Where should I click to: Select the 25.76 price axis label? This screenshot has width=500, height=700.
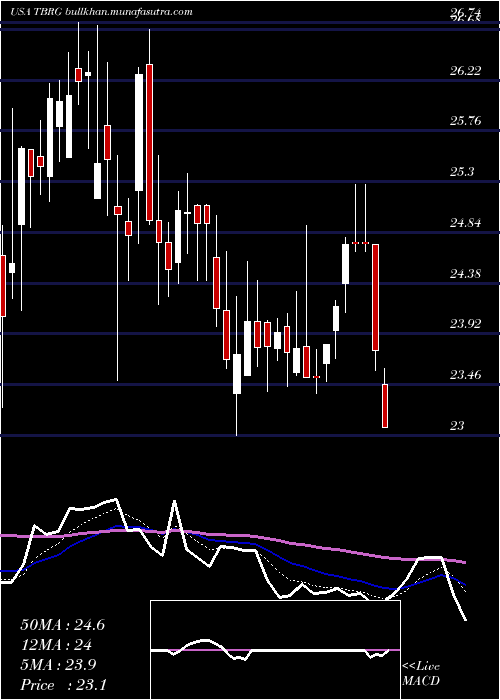pos(466,121)
